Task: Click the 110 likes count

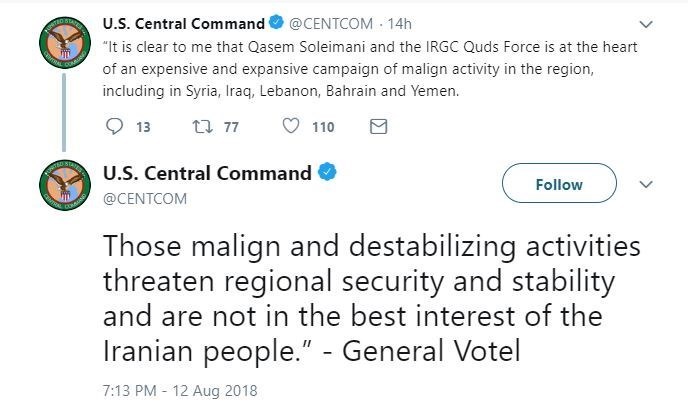Action: click(323, 127)
